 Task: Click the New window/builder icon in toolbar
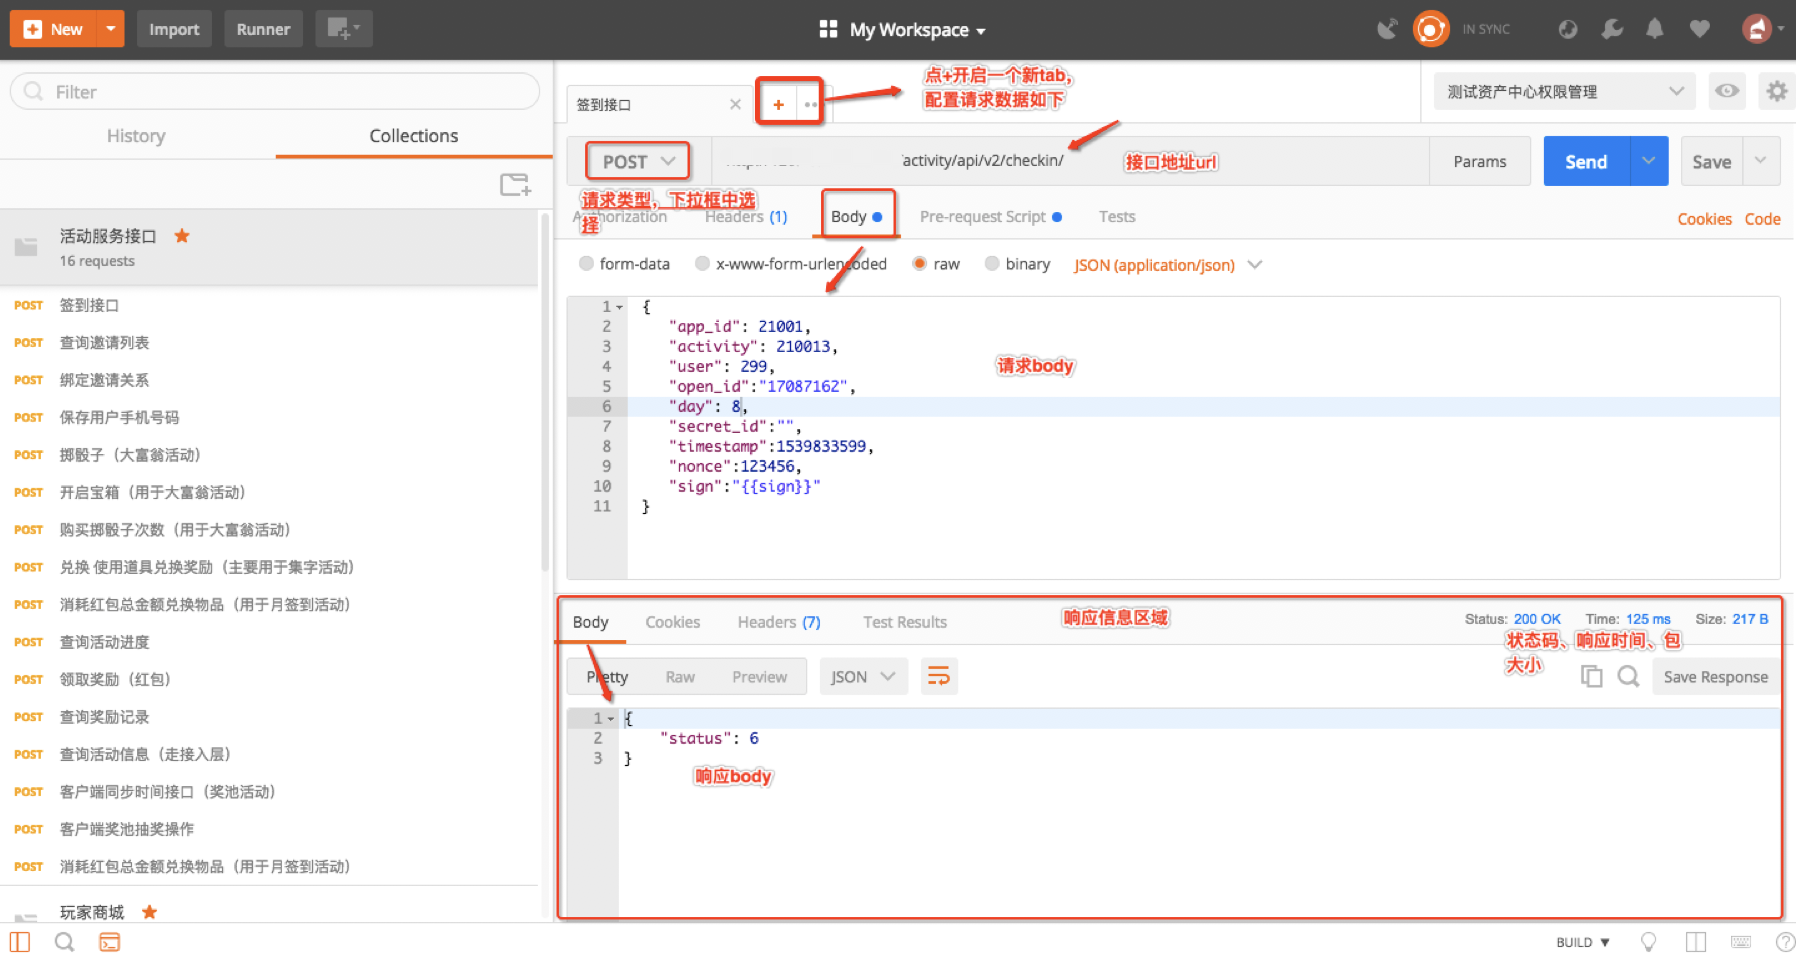pyautogui.click(x=344, y=29)
